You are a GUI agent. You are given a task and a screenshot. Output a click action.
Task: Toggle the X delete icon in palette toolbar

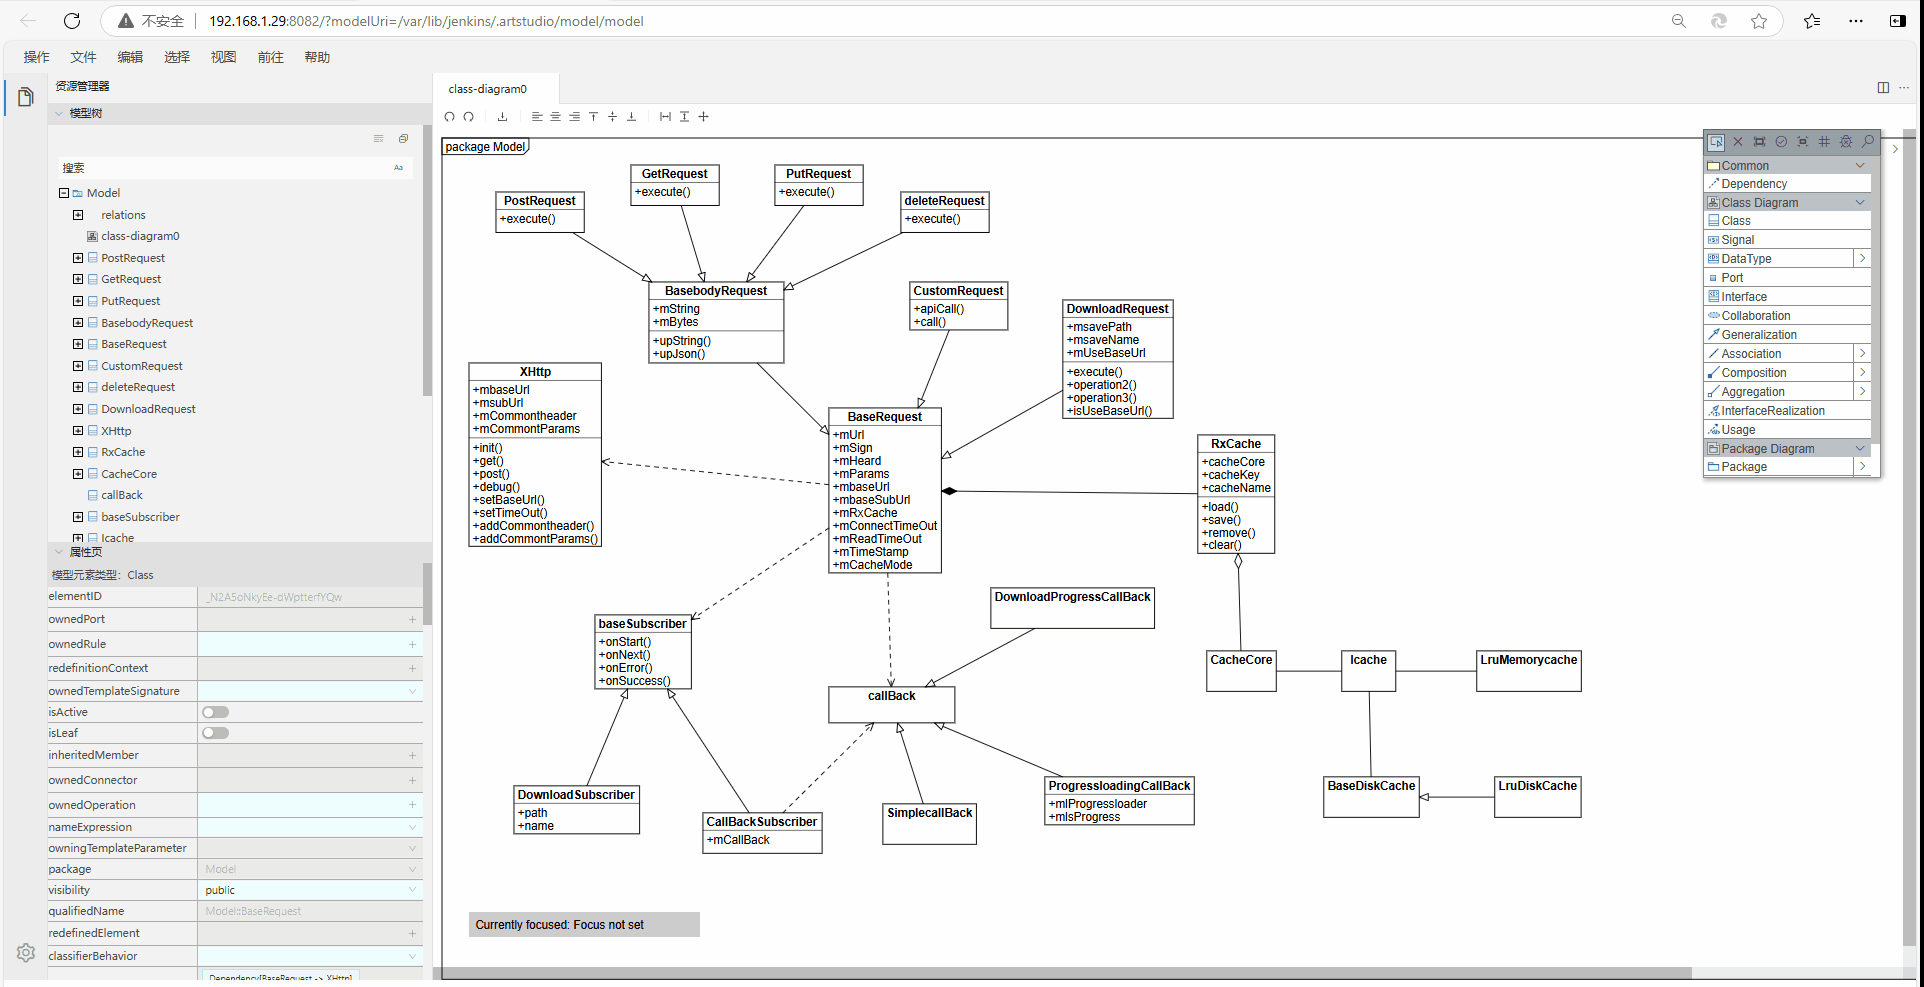[1738, 141]
